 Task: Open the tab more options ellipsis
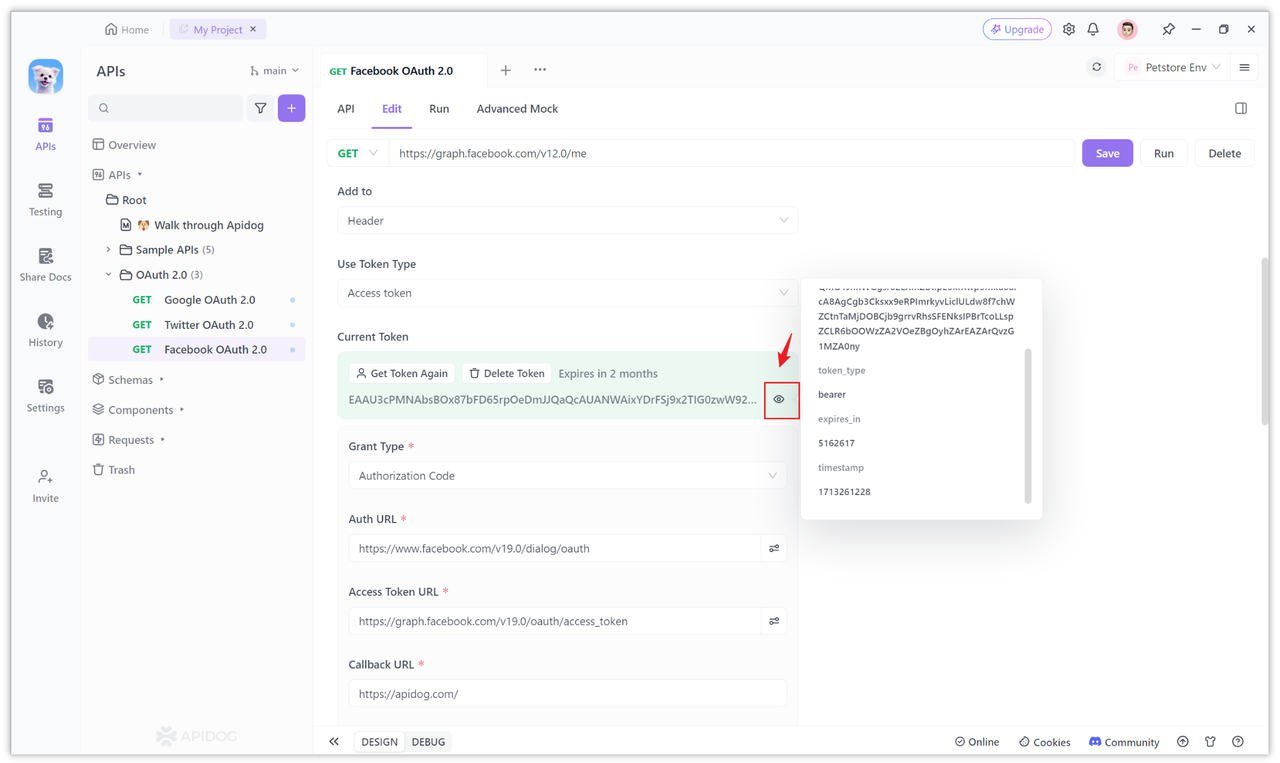540,70
